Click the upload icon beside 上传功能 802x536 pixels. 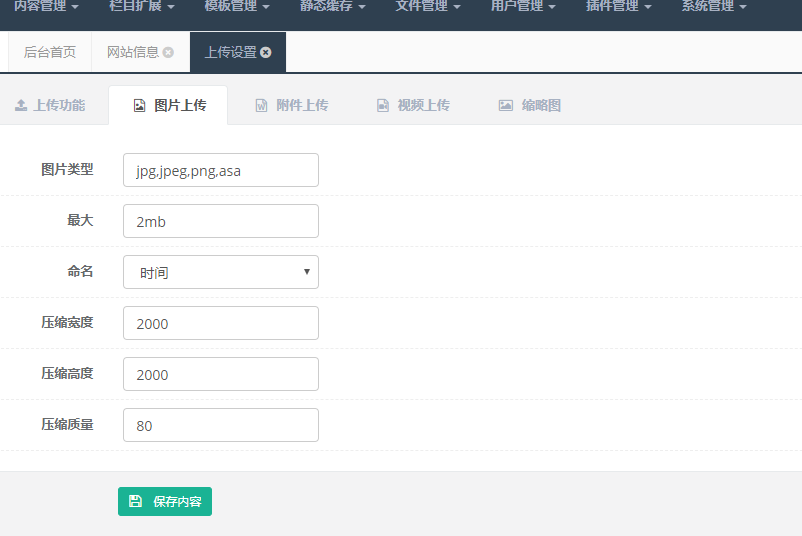[21, 105]
